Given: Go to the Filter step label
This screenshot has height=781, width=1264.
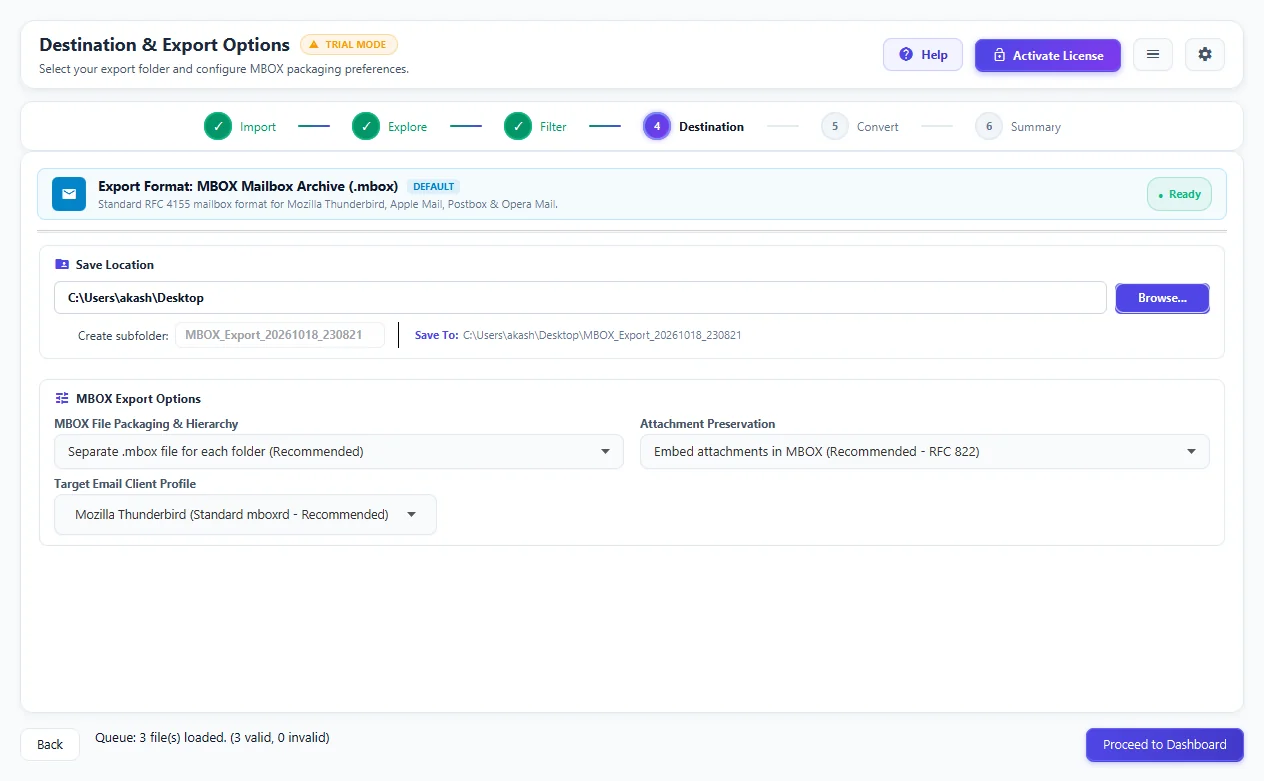Looking at the screenshot, I should [x=553, y=127].
